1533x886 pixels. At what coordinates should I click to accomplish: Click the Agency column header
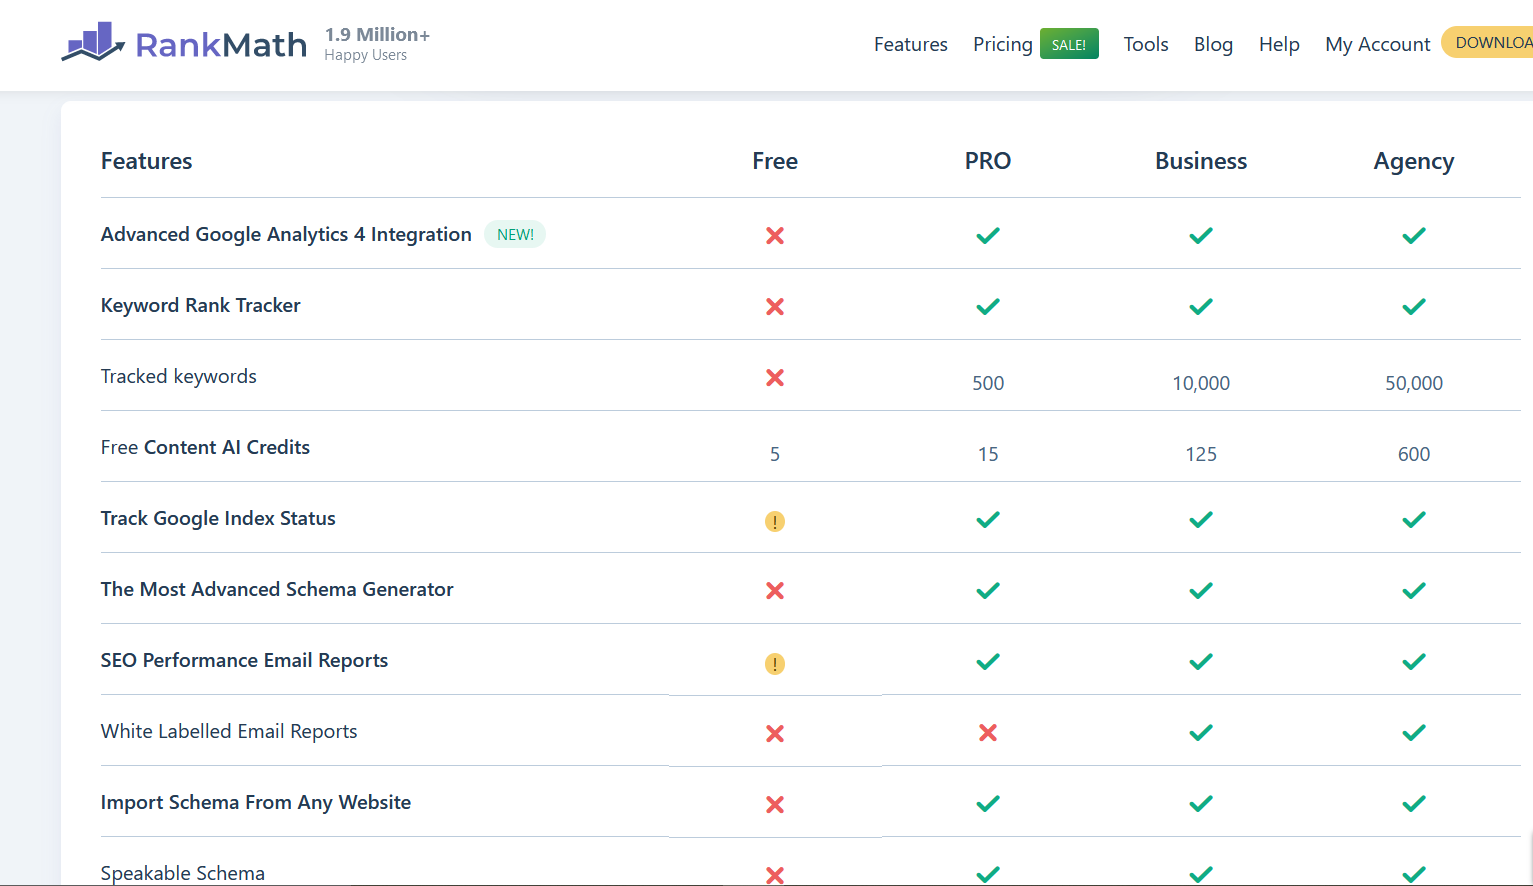coord(1414,162)
